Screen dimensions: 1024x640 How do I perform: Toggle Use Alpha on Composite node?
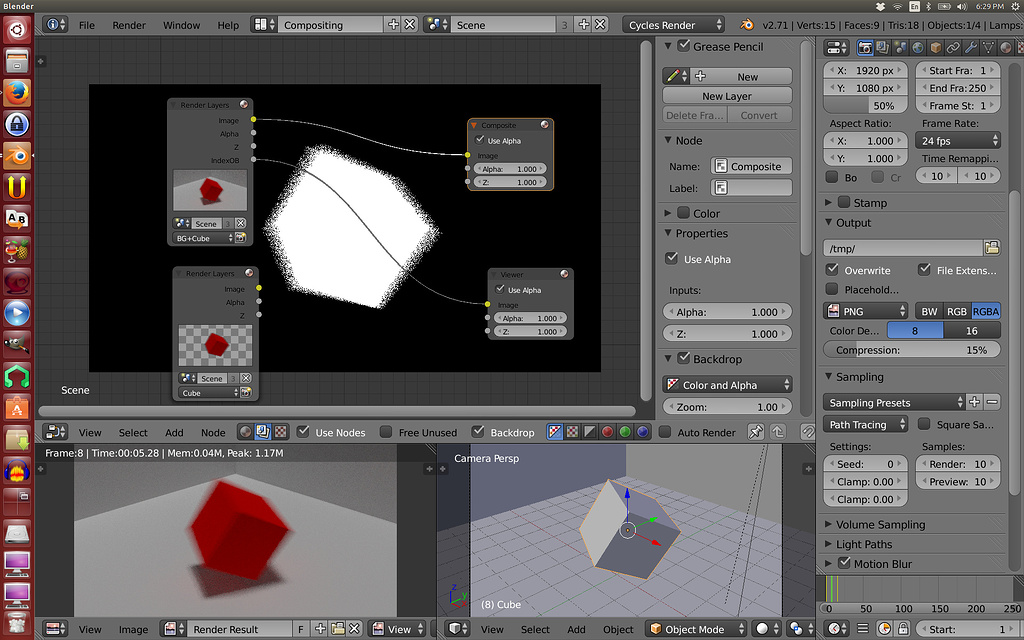(x=480, y=140)
